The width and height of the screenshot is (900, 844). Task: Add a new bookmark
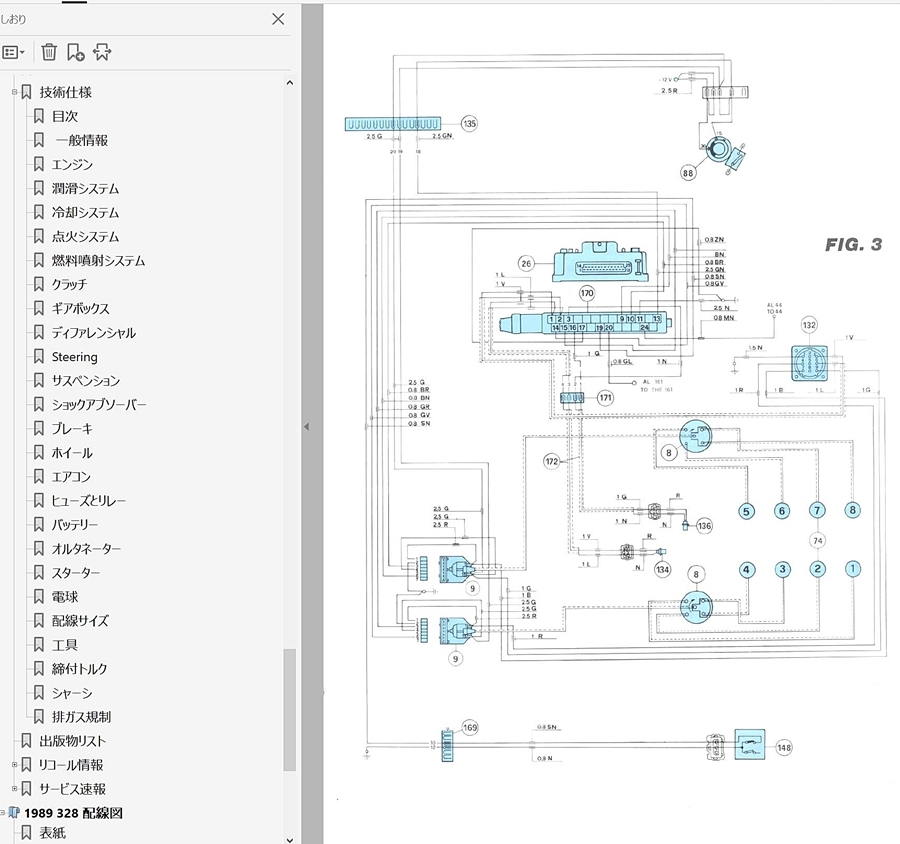click(x=75, y=52)
